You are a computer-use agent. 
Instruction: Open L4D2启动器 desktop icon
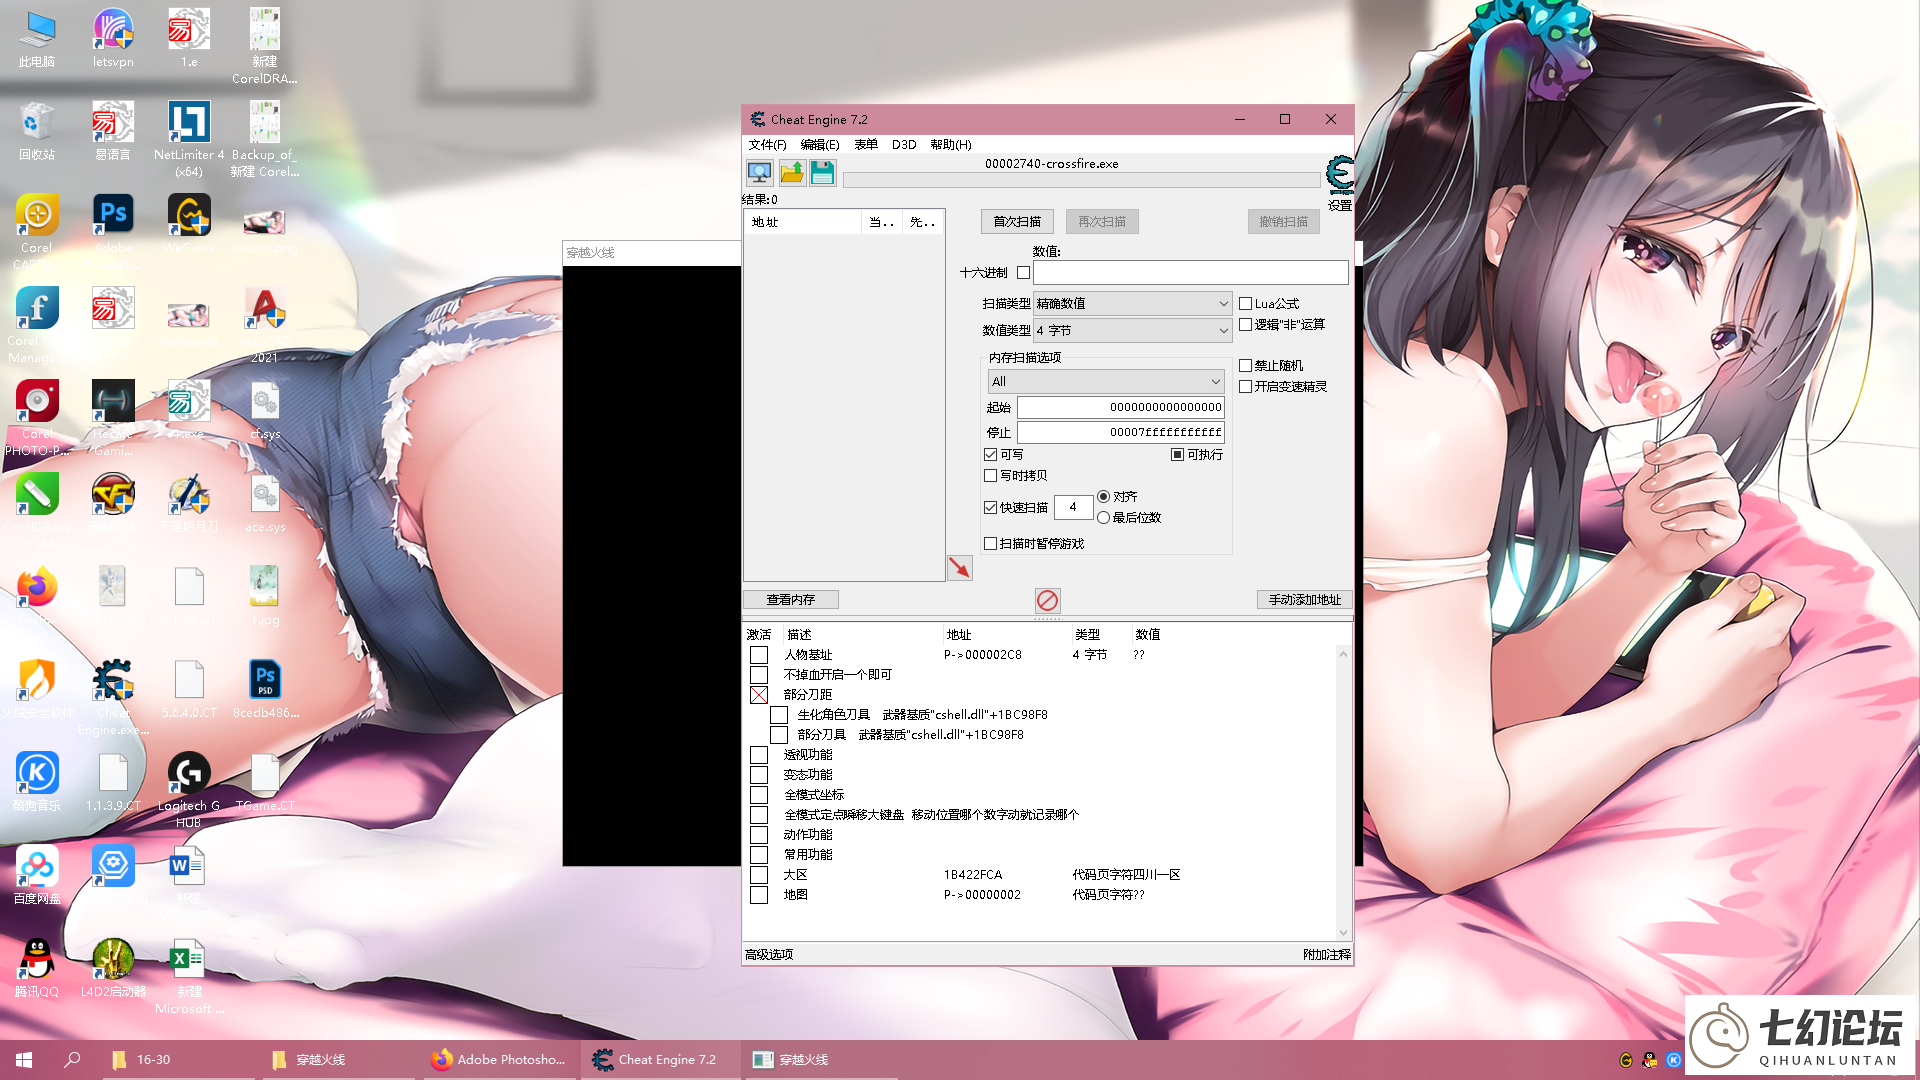click(x=113, y=968)
